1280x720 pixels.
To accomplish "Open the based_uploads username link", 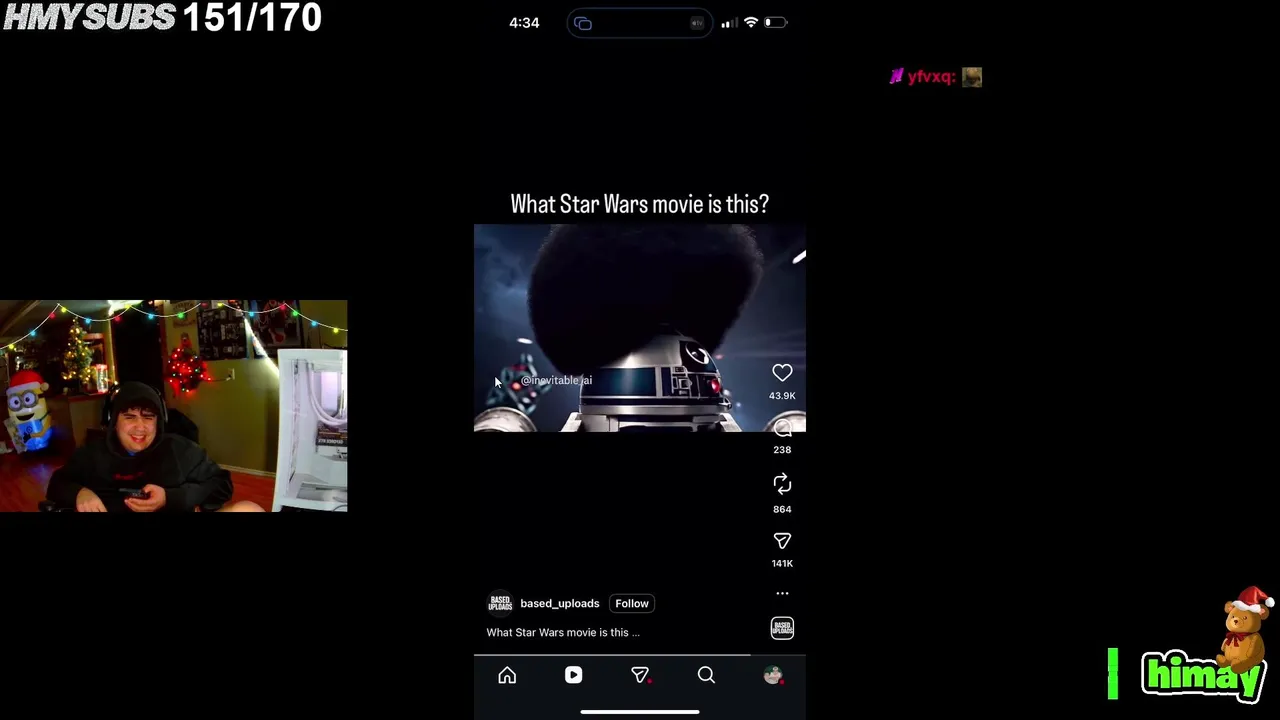I will click(x=560, y=603).
